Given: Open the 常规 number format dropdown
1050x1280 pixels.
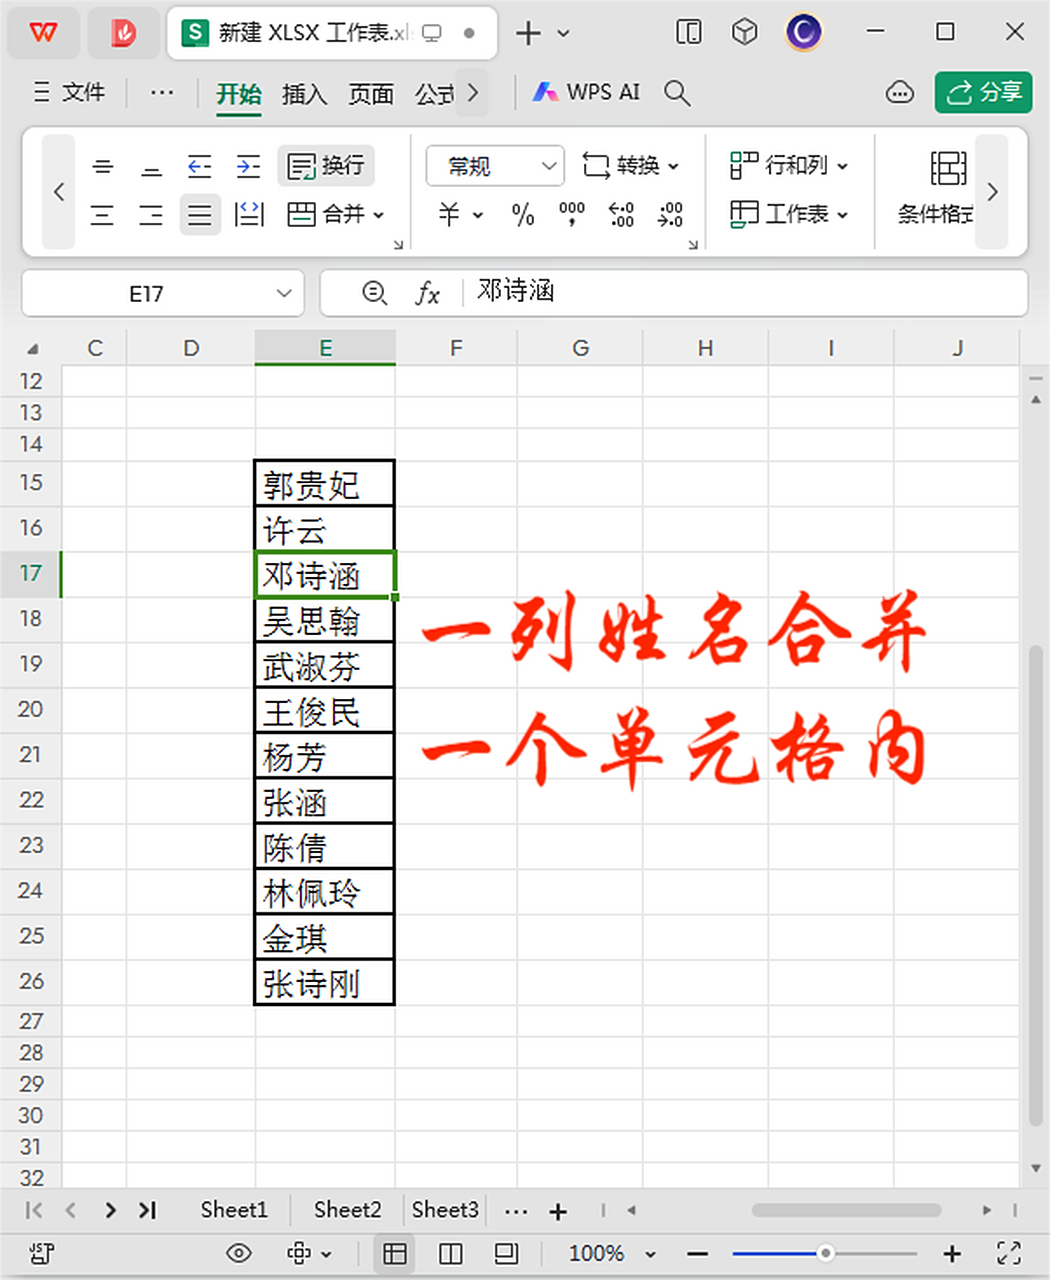Looking at the screenshot, I should click(x=494, y=166).
